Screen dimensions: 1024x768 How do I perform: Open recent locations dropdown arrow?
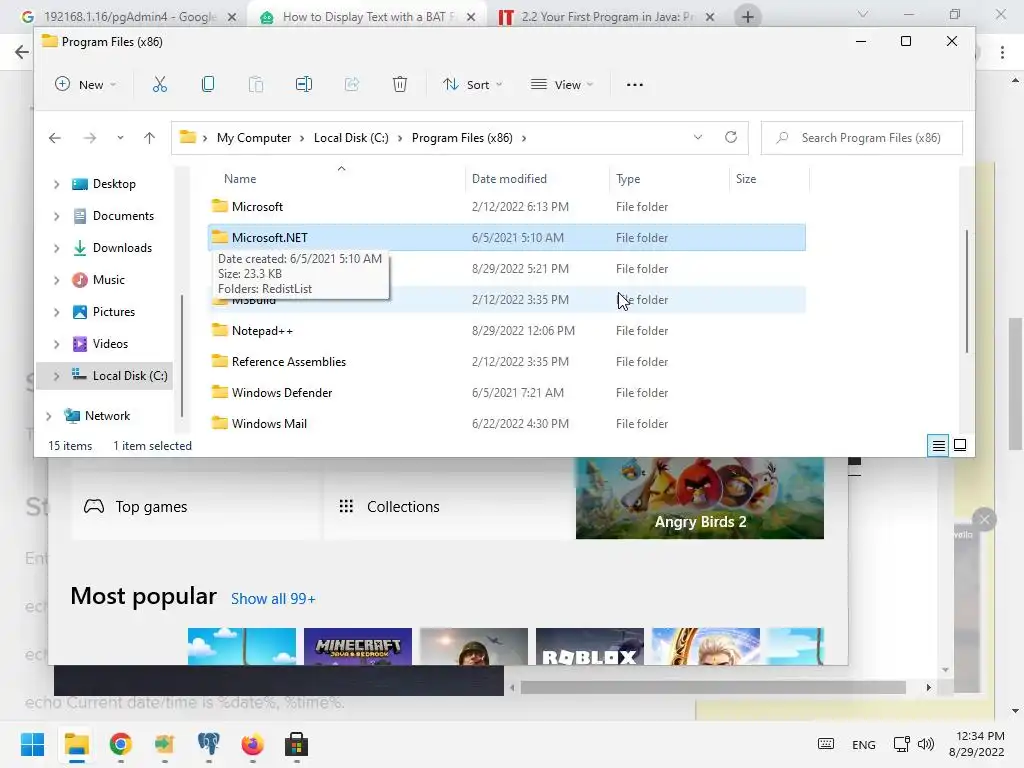[120, 138]
